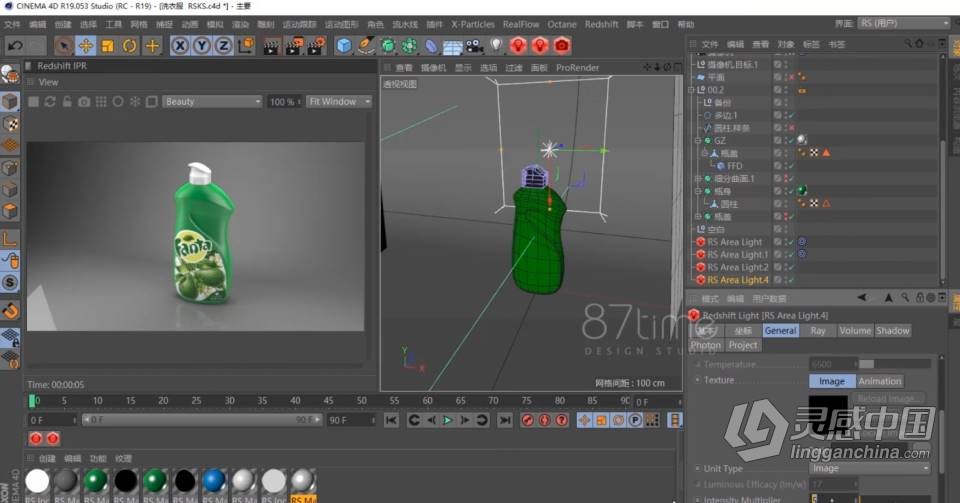Open the deformer capsule icon
Screen dimensions: 960x503
click(432, 46)
